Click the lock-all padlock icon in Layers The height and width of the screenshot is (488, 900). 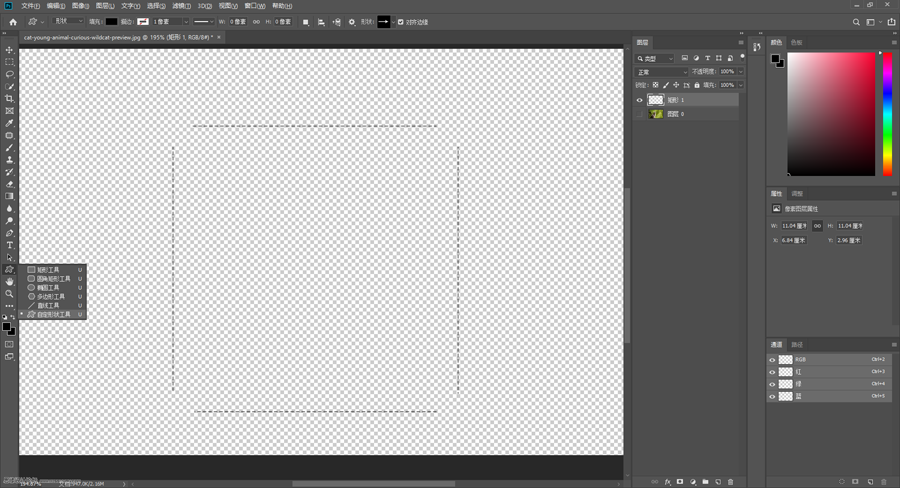pos(697,85)
